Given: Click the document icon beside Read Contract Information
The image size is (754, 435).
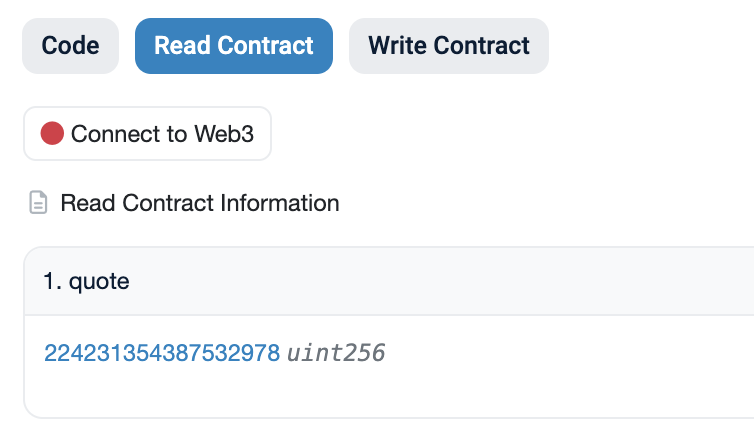Looking at the screenshot, I should (x=38, y=204).
